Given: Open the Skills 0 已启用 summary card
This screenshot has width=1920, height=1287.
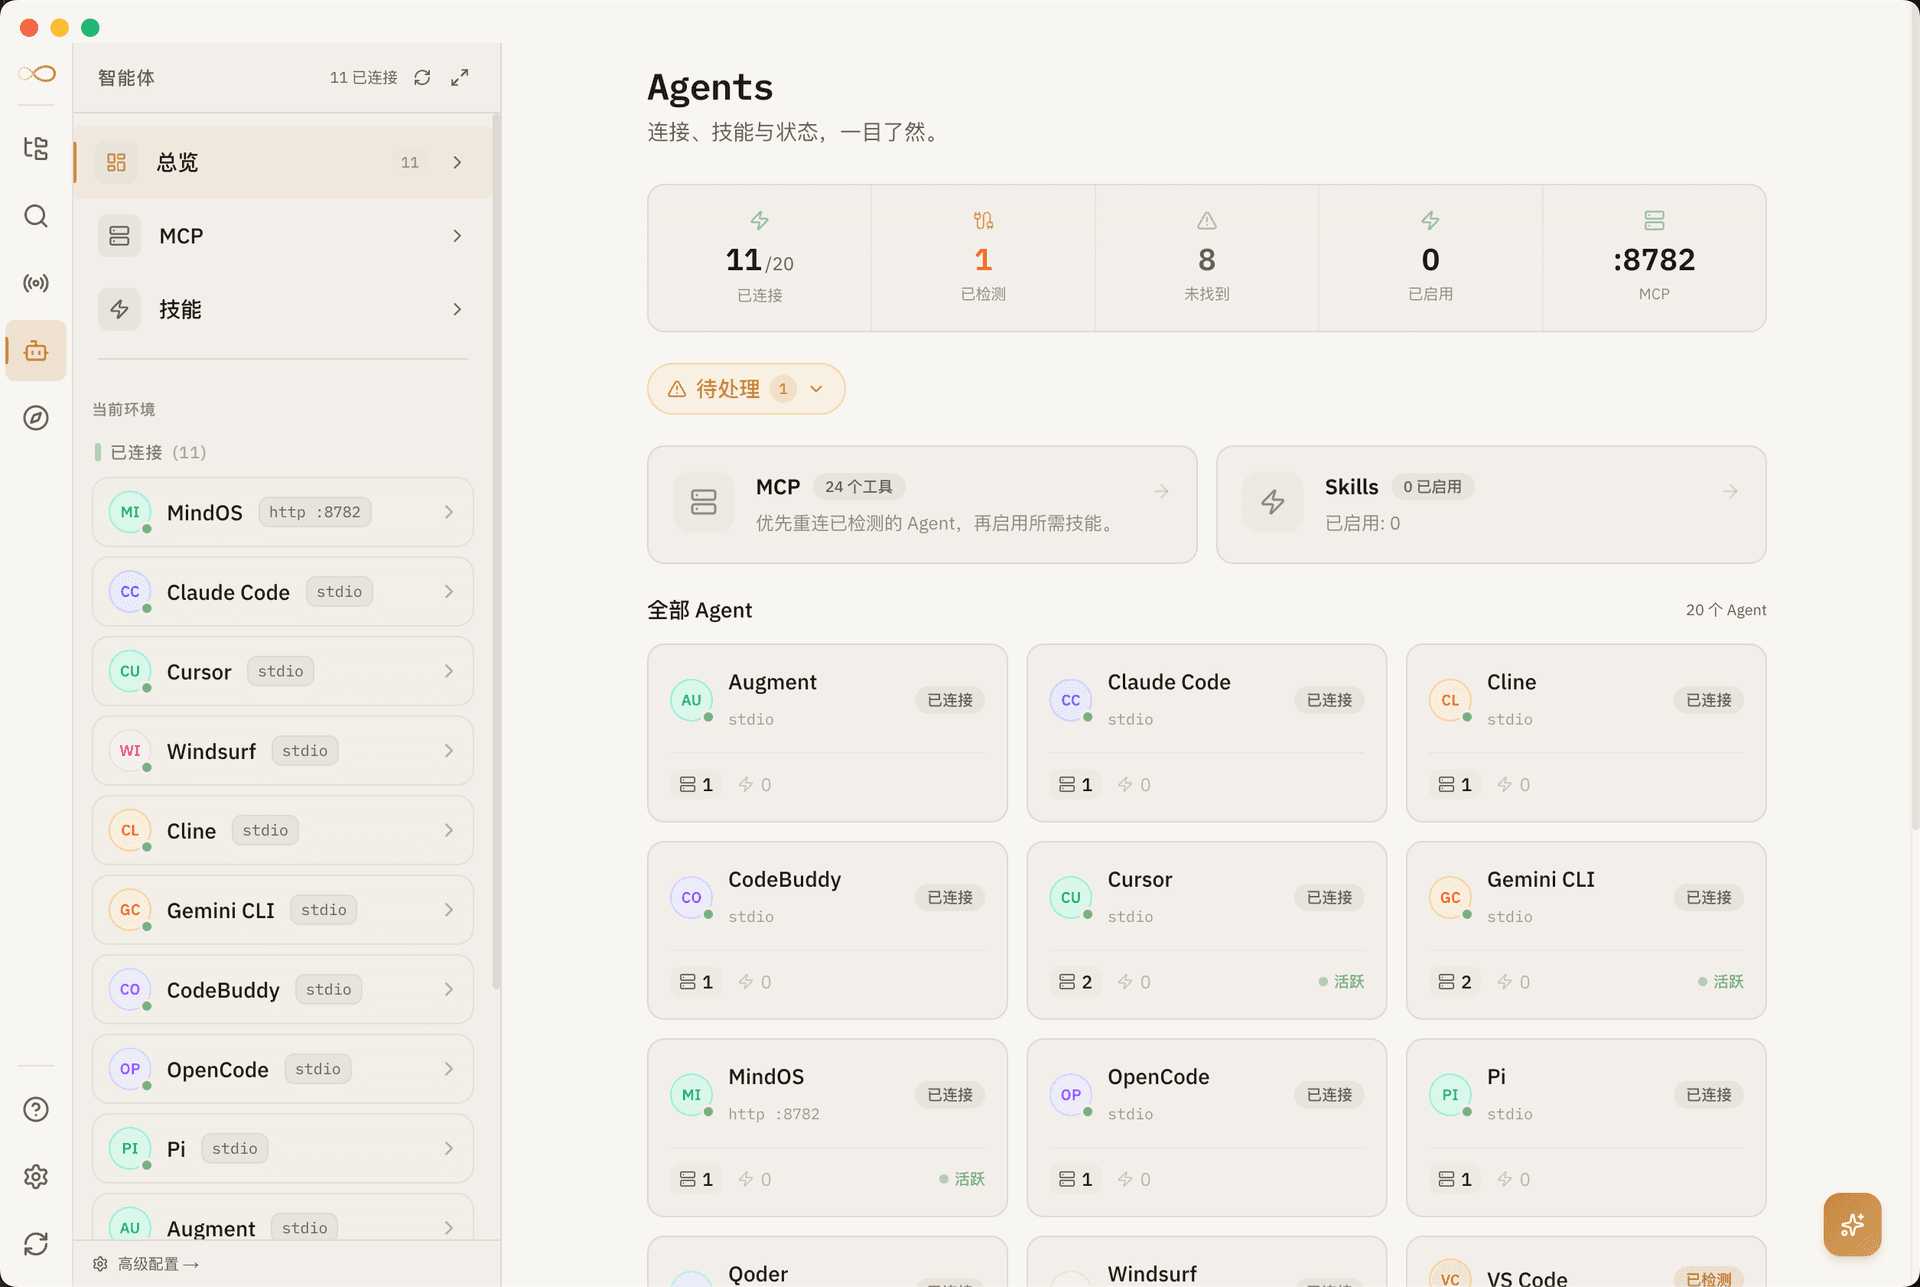Looking at the screenshot, I should [1491, 505].
